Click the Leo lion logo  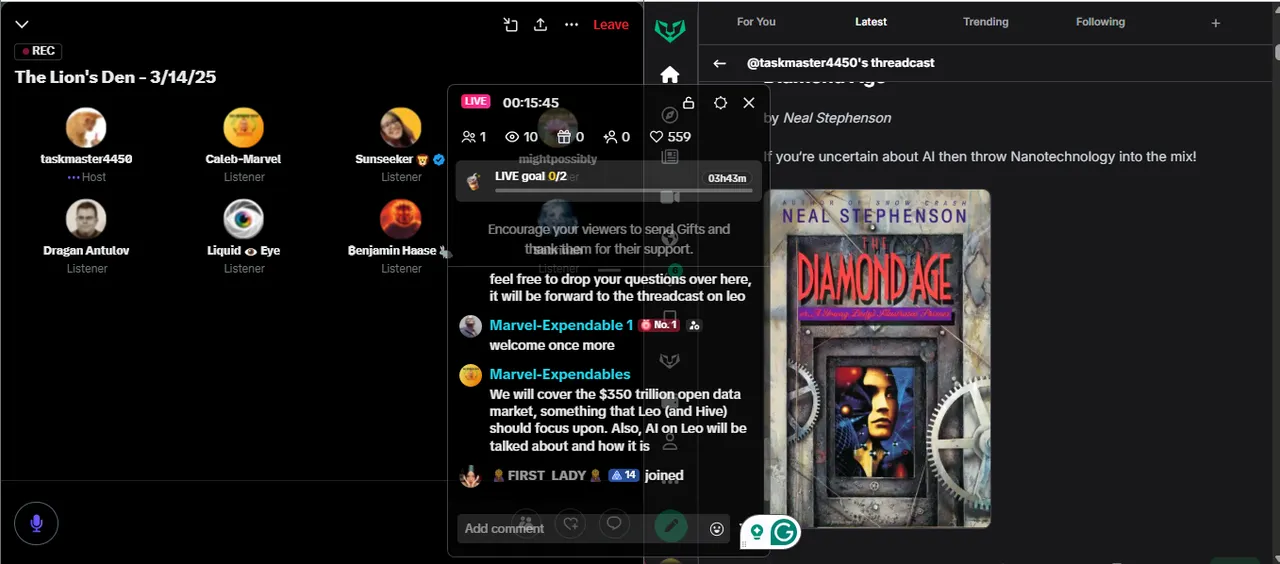tap(670, 30)
